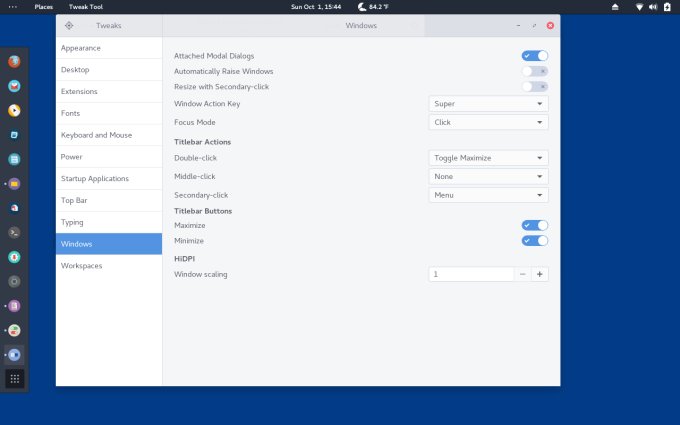Open the eject/removable drive tray icon
The height and width of the screenshot is (425, 680).
pos(615,7)
